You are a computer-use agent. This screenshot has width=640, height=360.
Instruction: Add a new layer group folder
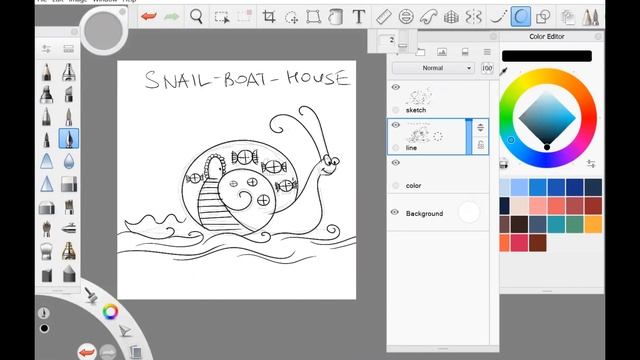420,52
